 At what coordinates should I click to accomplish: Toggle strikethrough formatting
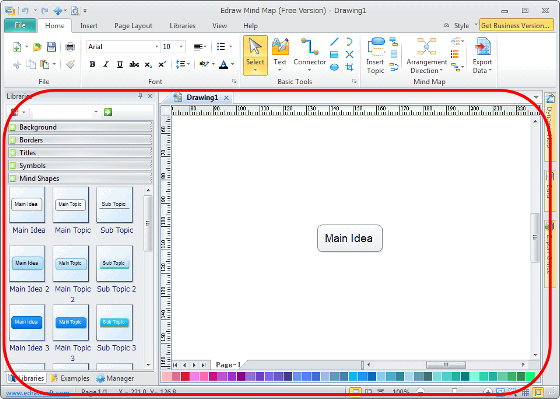(134, 64)
